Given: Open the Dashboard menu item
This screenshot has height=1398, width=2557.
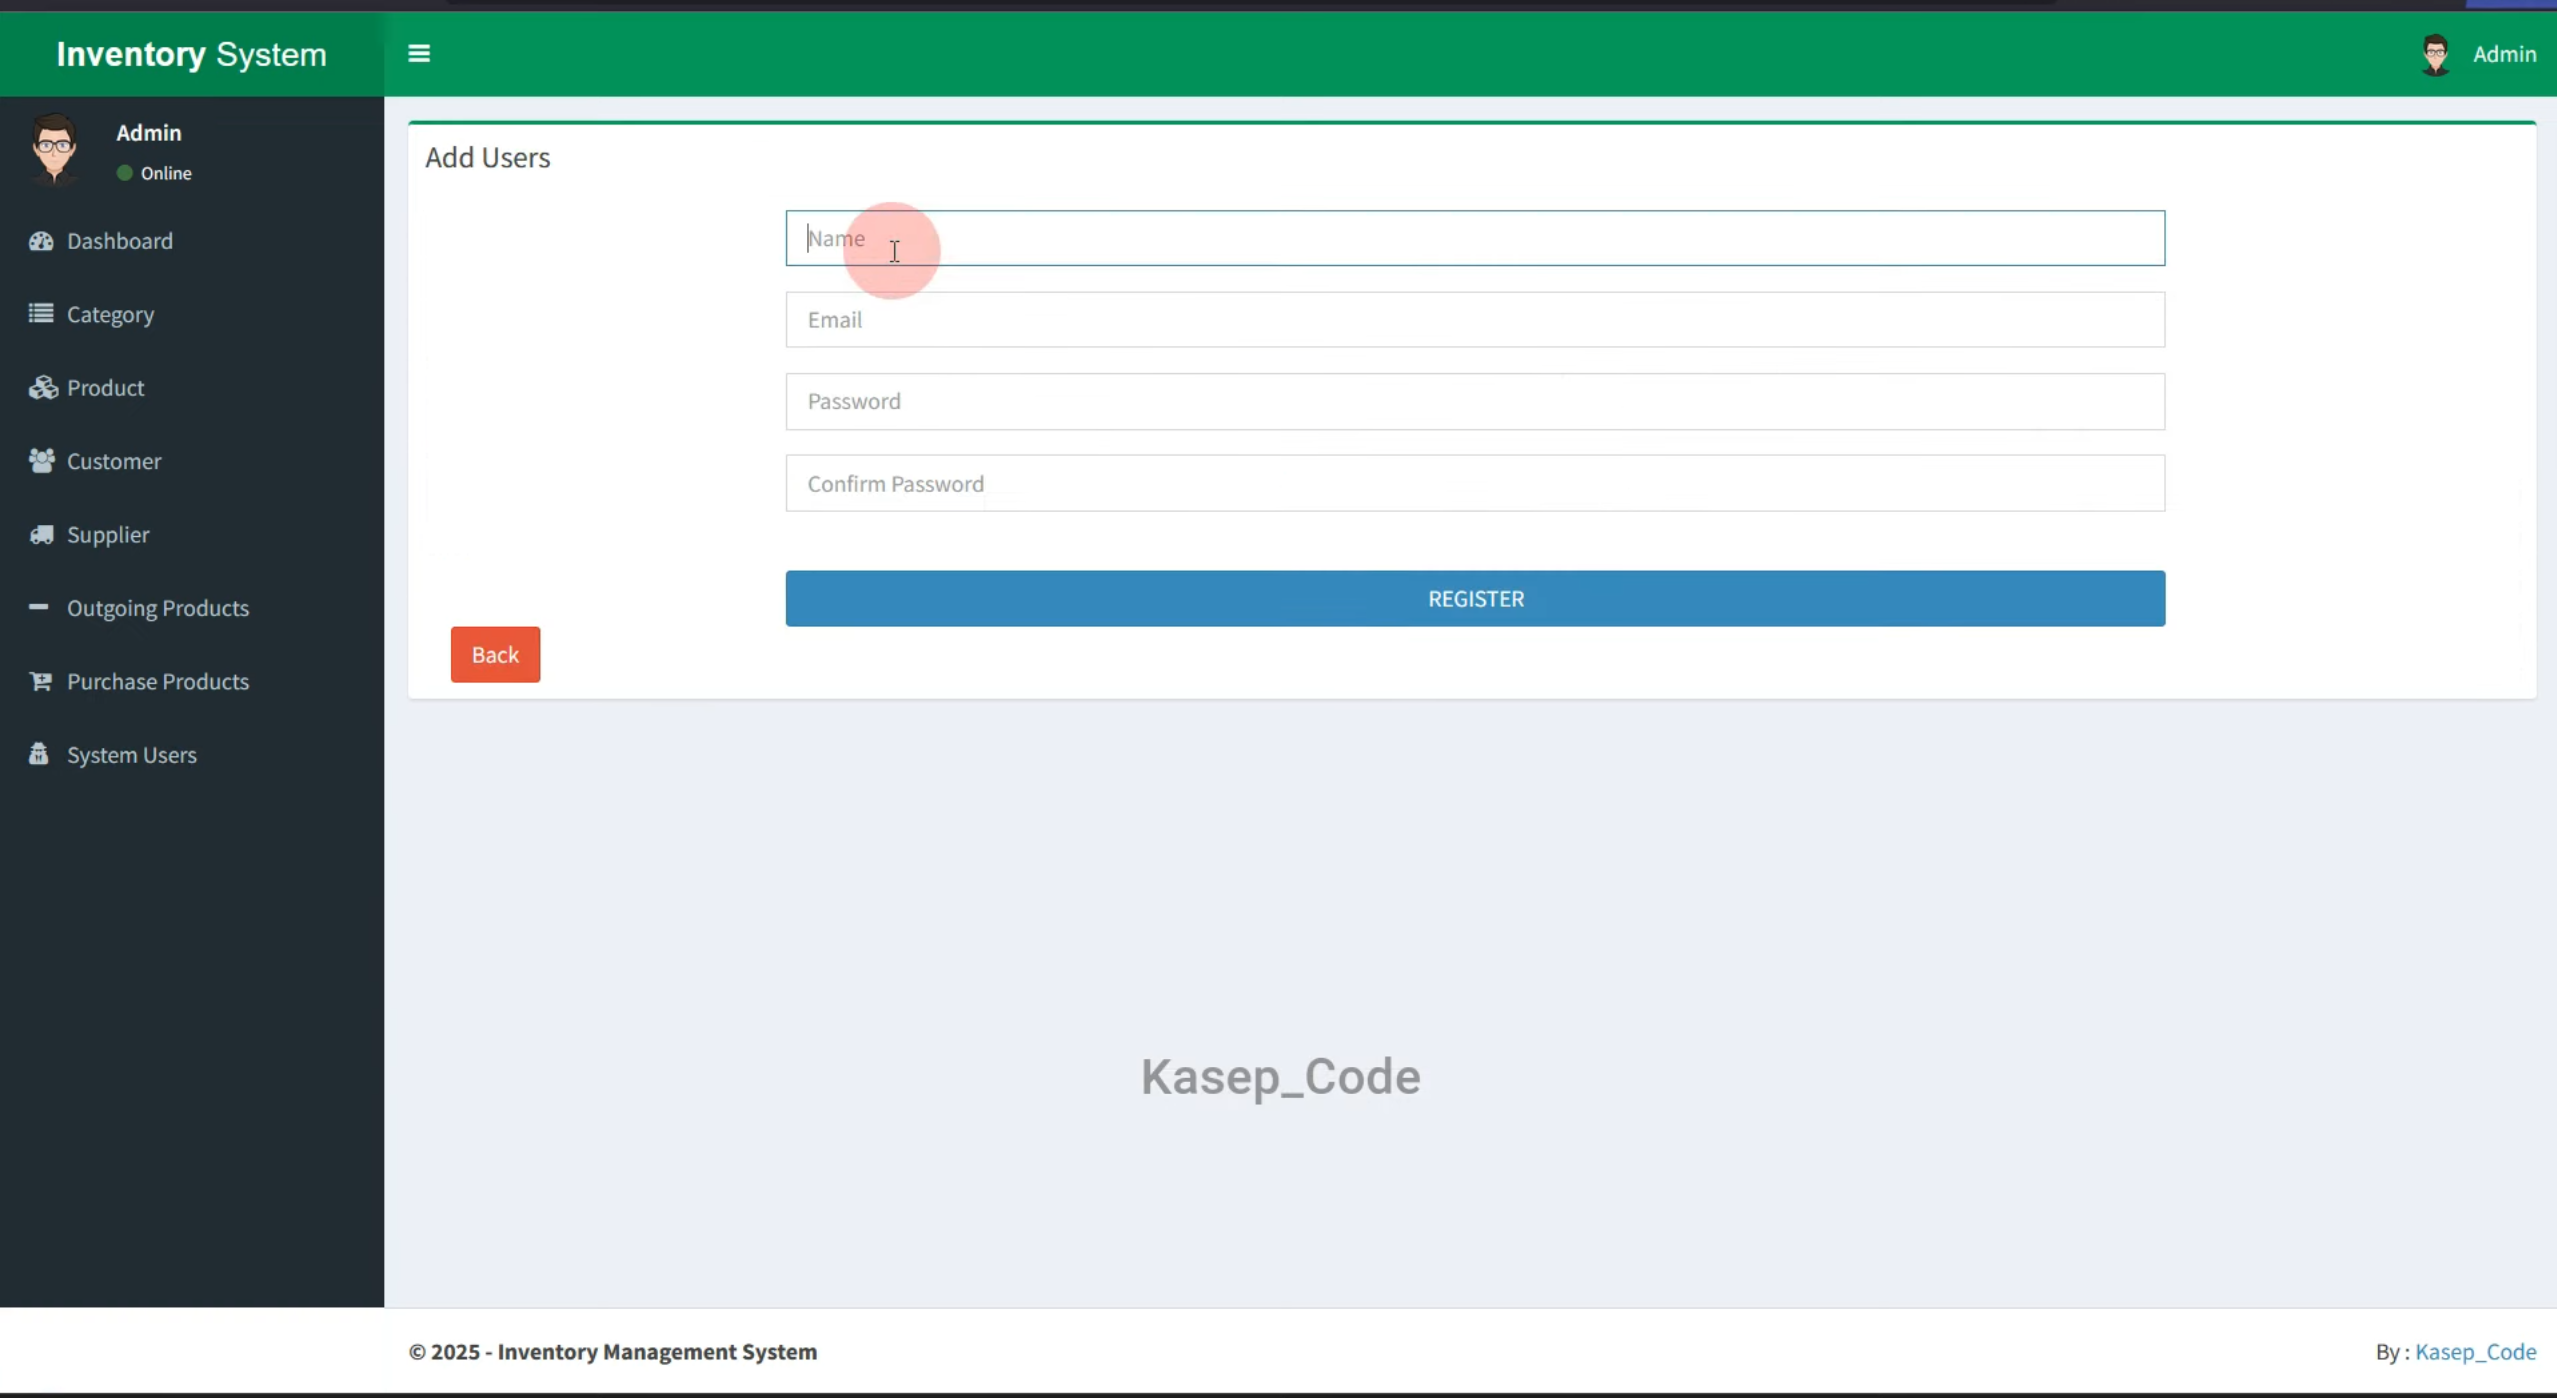Looking at the screenshot, I should coord(192,241).
